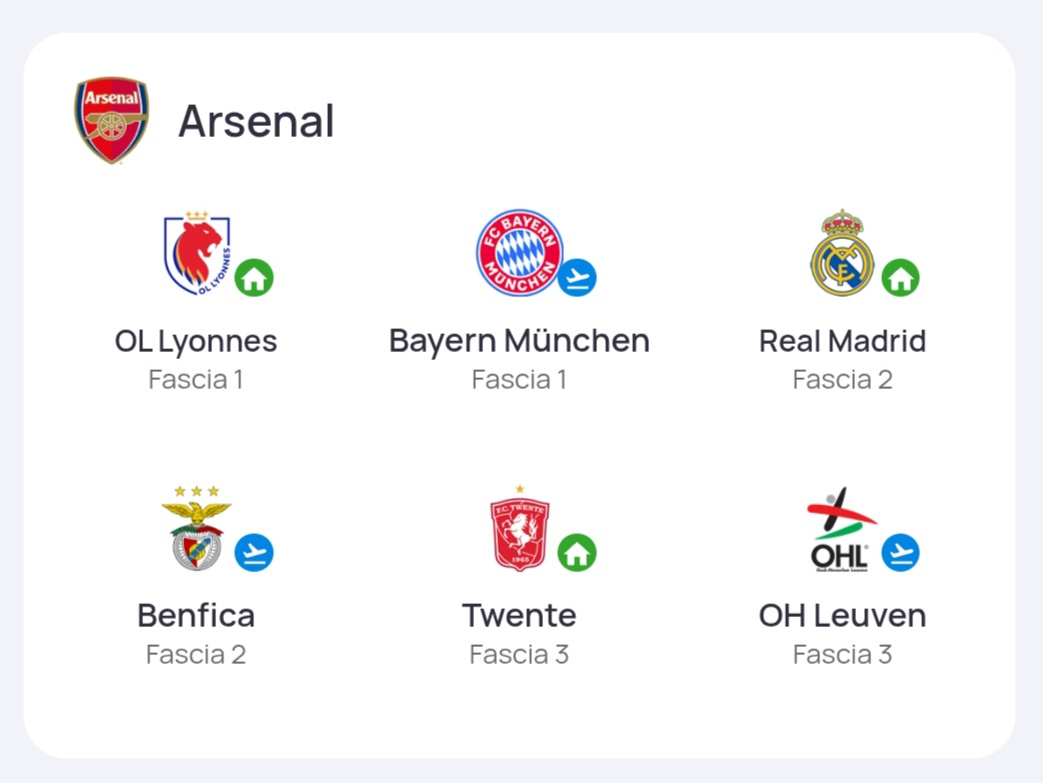Viewport: 1043px width, 783px height.
Task: Select the Bayern München team name
Action: coord(520,341)
